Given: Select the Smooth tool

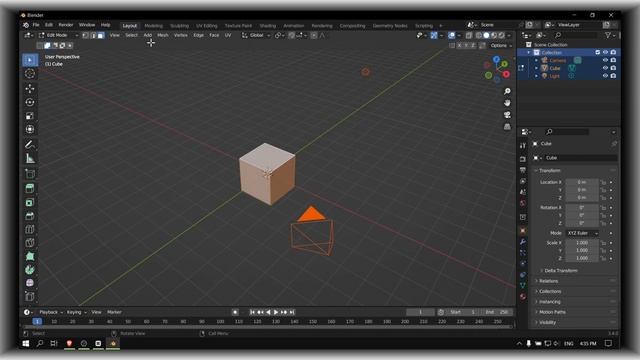Looking at the screenshot, I should 30,283.
